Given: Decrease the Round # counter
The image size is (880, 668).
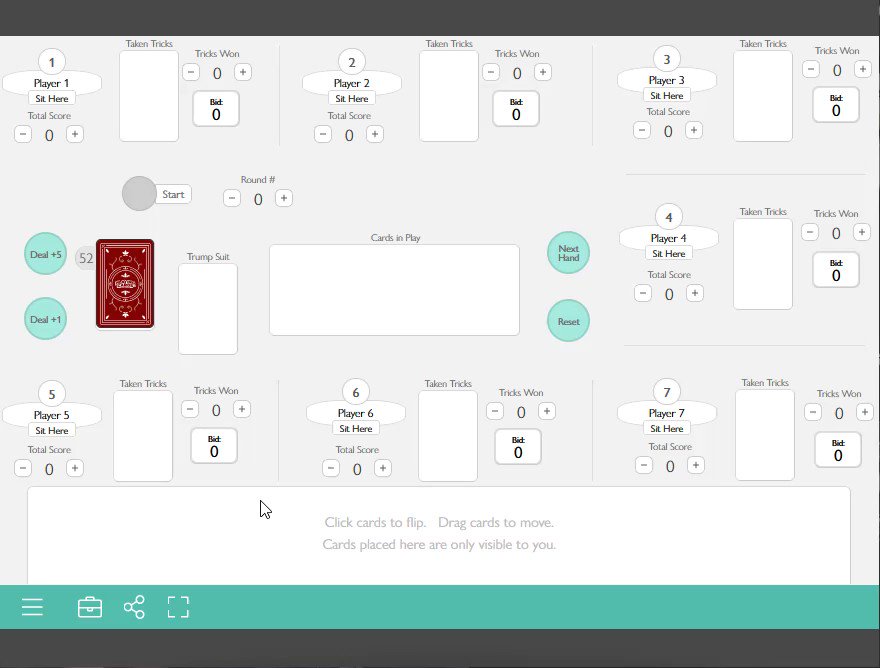Looking at the screenshot, I should (x=232, y=198).
